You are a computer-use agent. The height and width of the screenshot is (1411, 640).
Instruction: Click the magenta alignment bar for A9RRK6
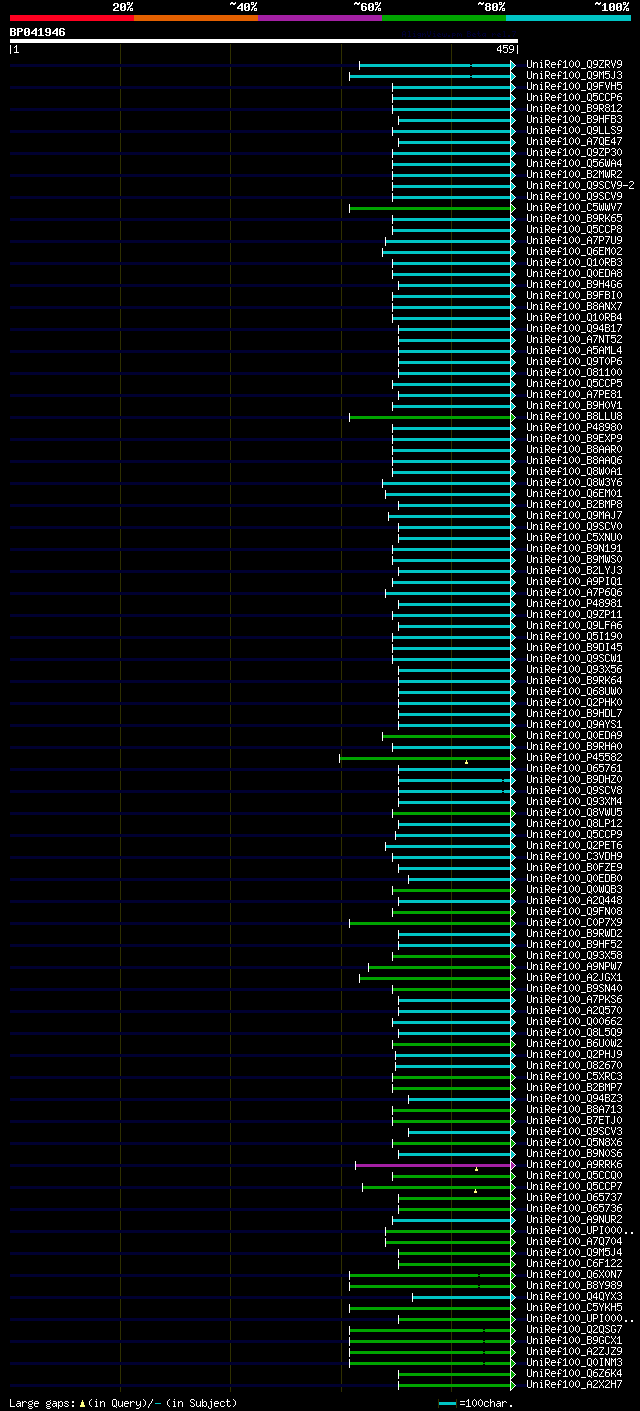[435, 1164]
